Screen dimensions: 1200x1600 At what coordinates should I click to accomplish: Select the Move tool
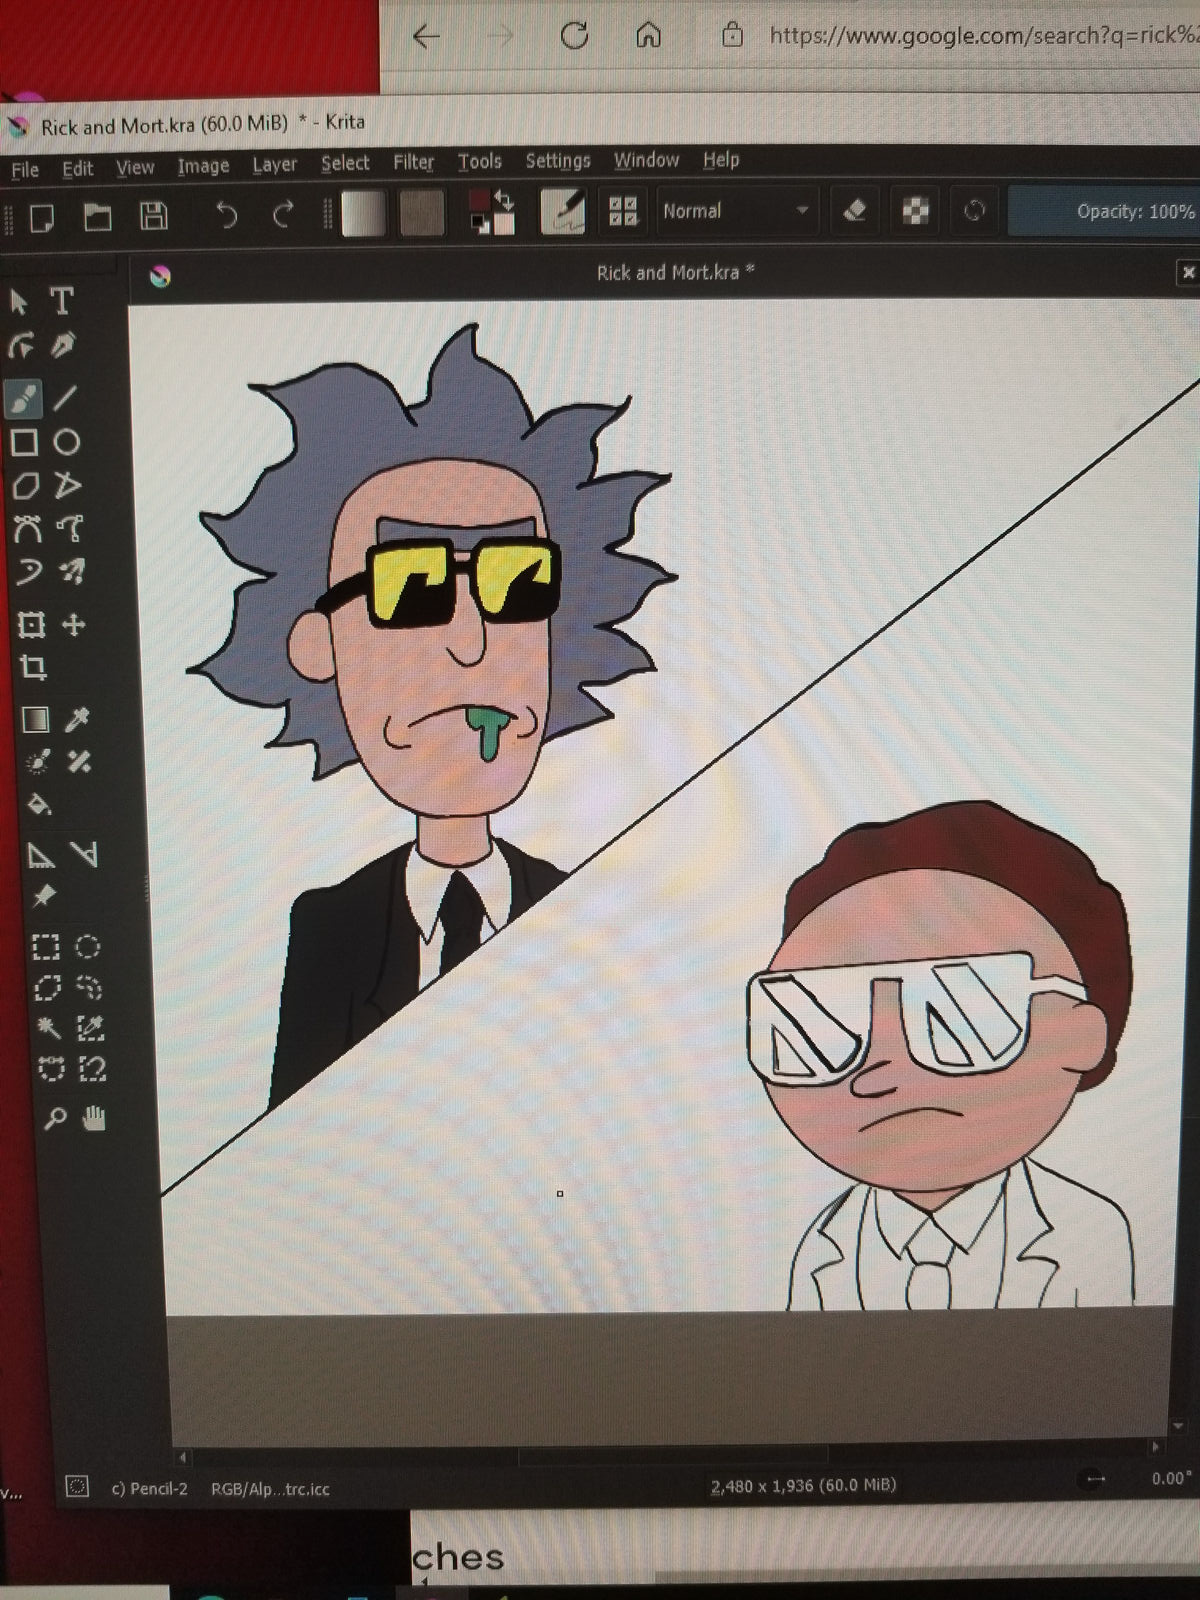coord(73,625)
